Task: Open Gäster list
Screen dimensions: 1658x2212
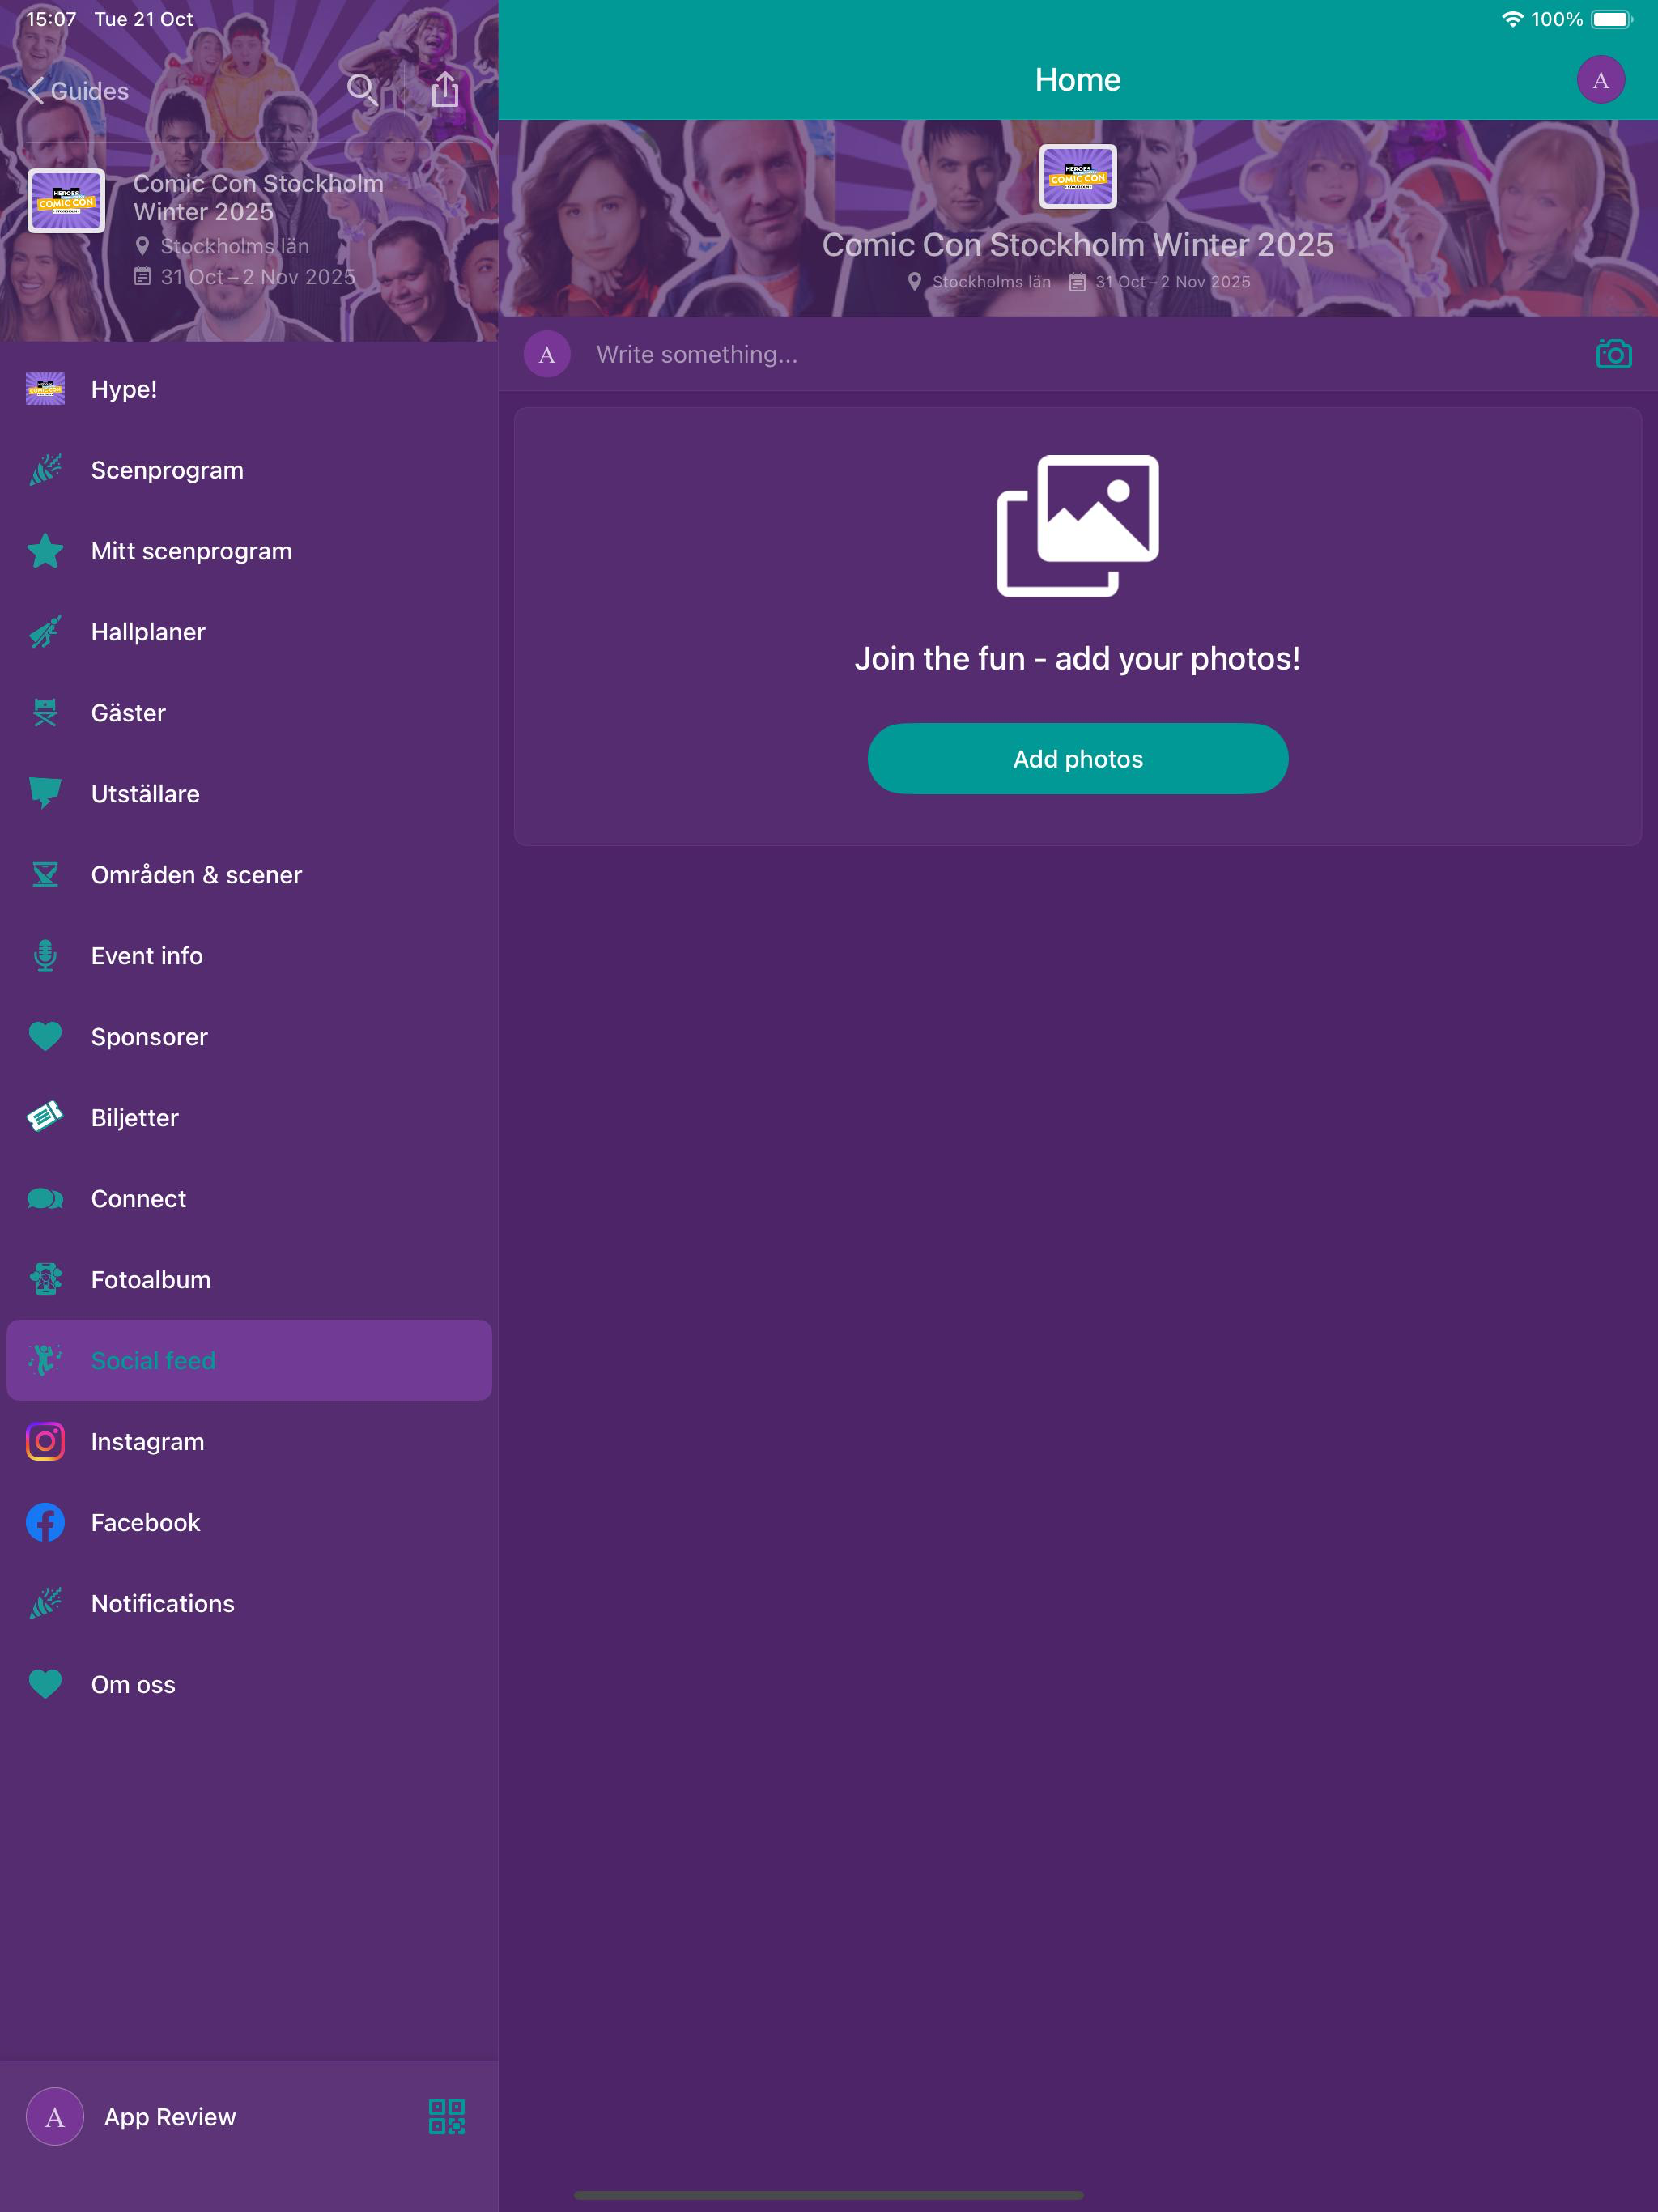Action: [249, 713]
